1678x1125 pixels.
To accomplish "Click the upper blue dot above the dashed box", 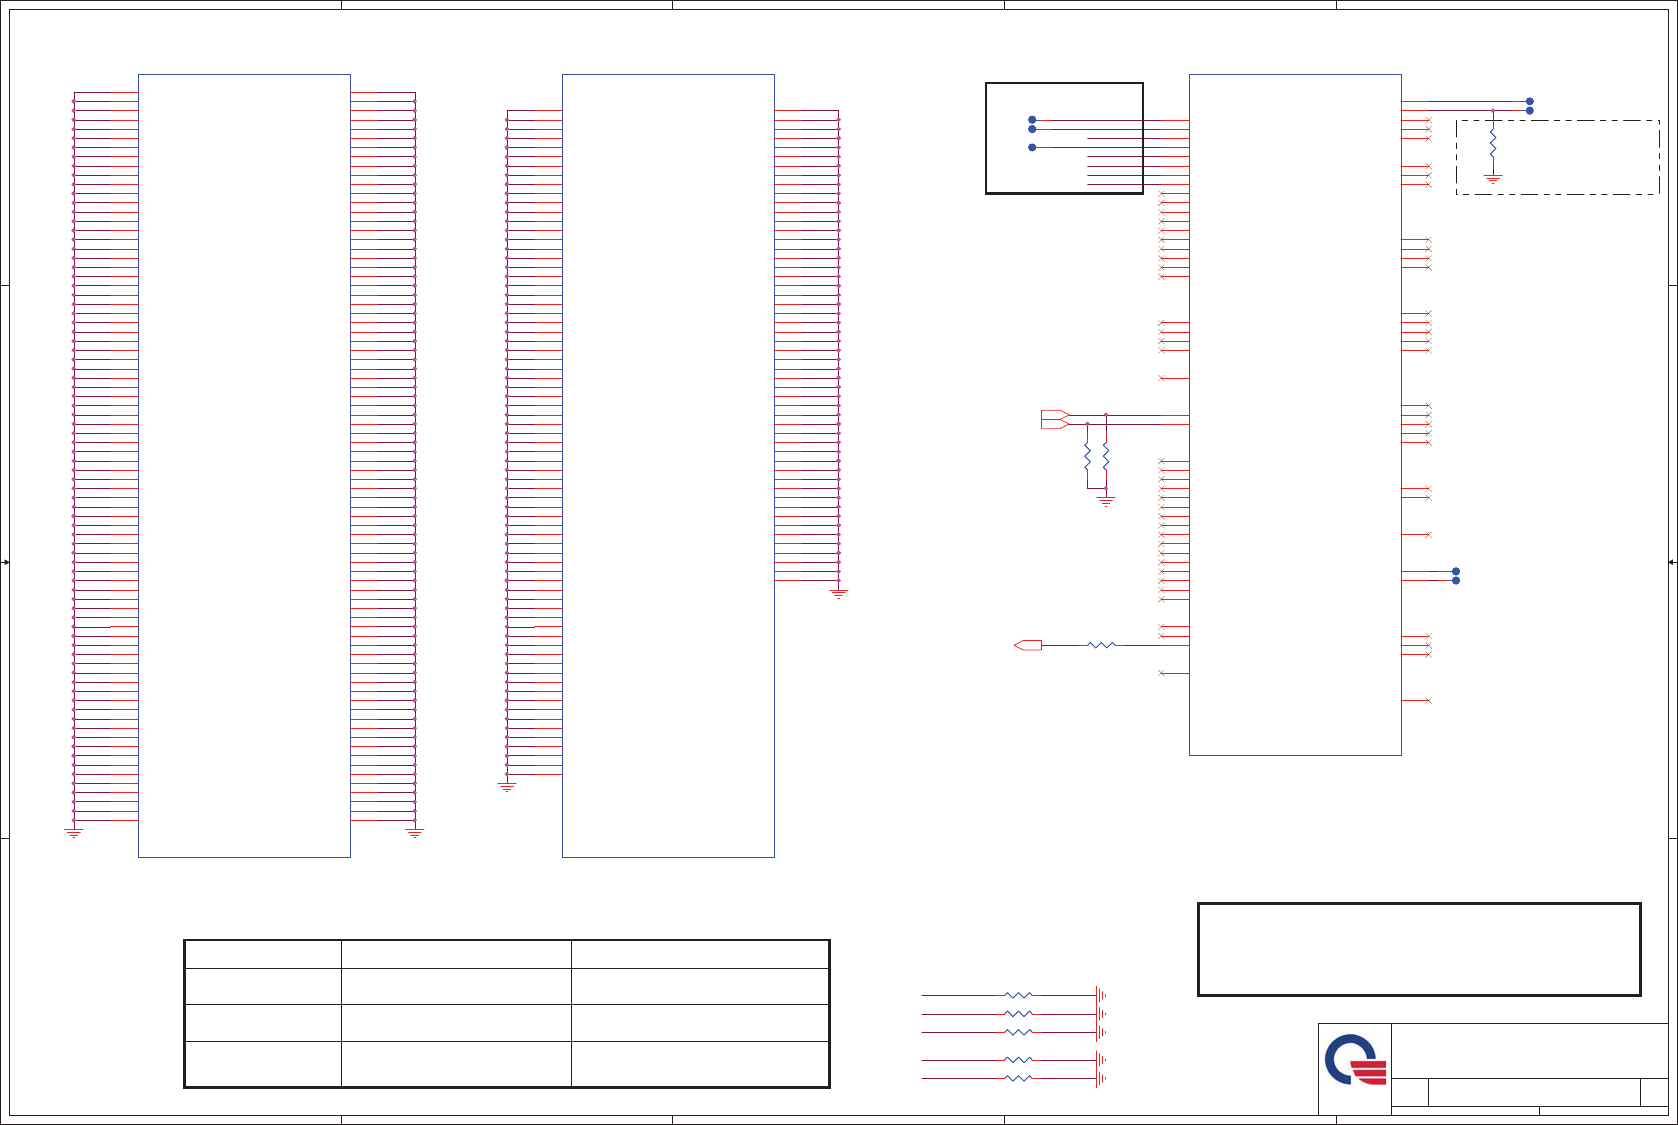I will (x=1530, y=101).
